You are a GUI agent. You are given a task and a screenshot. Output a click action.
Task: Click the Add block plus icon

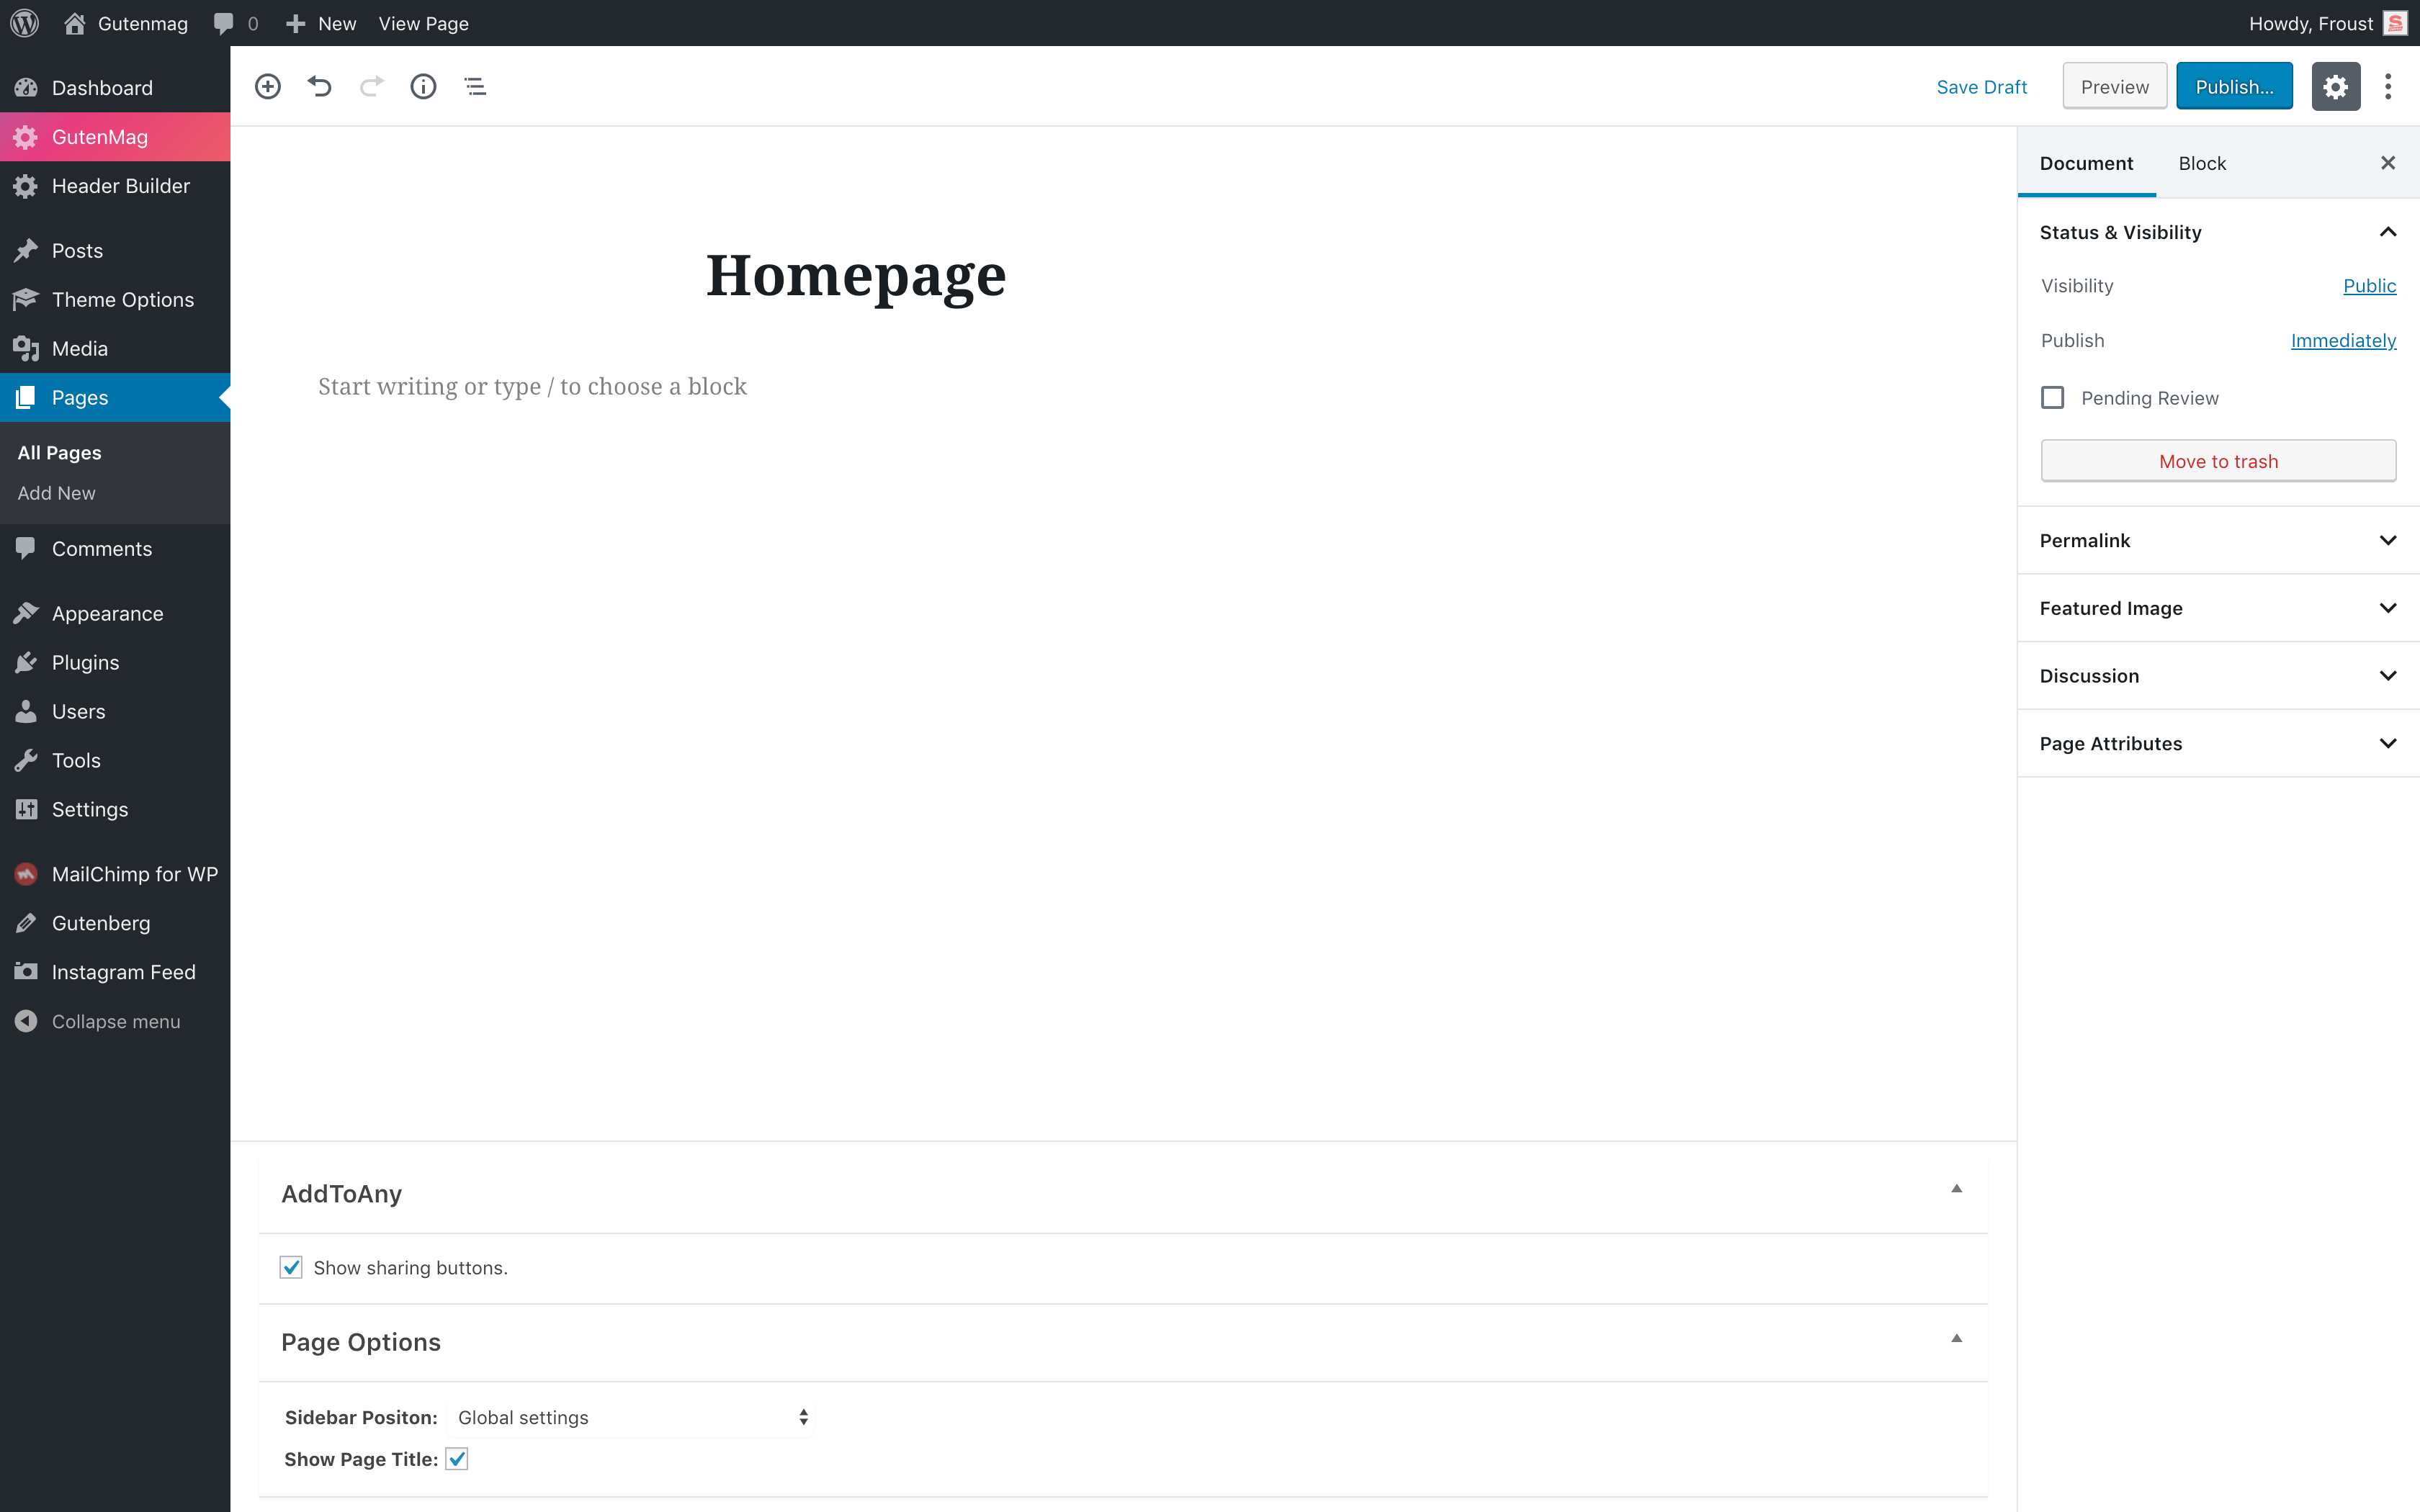tap(268, 87)
